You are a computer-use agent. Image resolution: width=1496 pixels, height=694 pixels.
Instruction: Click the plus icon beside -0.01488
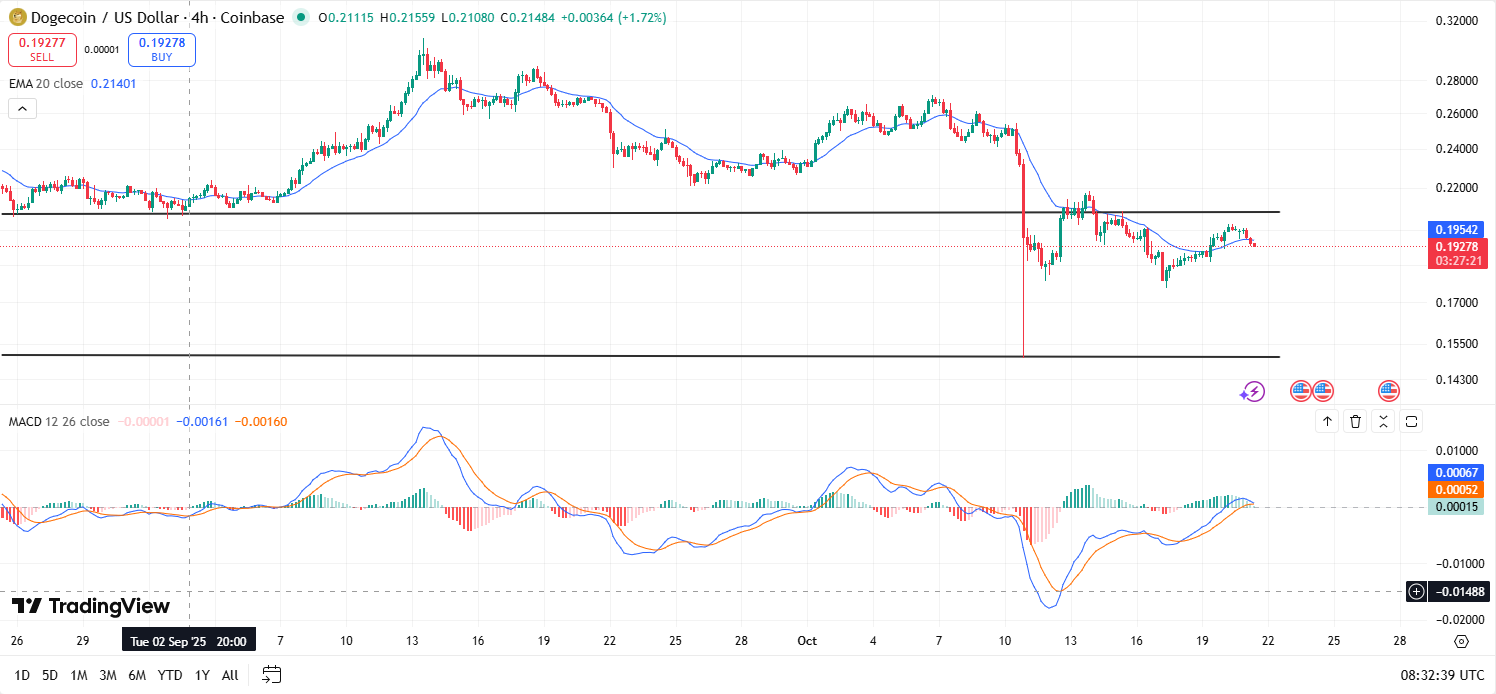pyautogui.click(x=1416, y=591)
